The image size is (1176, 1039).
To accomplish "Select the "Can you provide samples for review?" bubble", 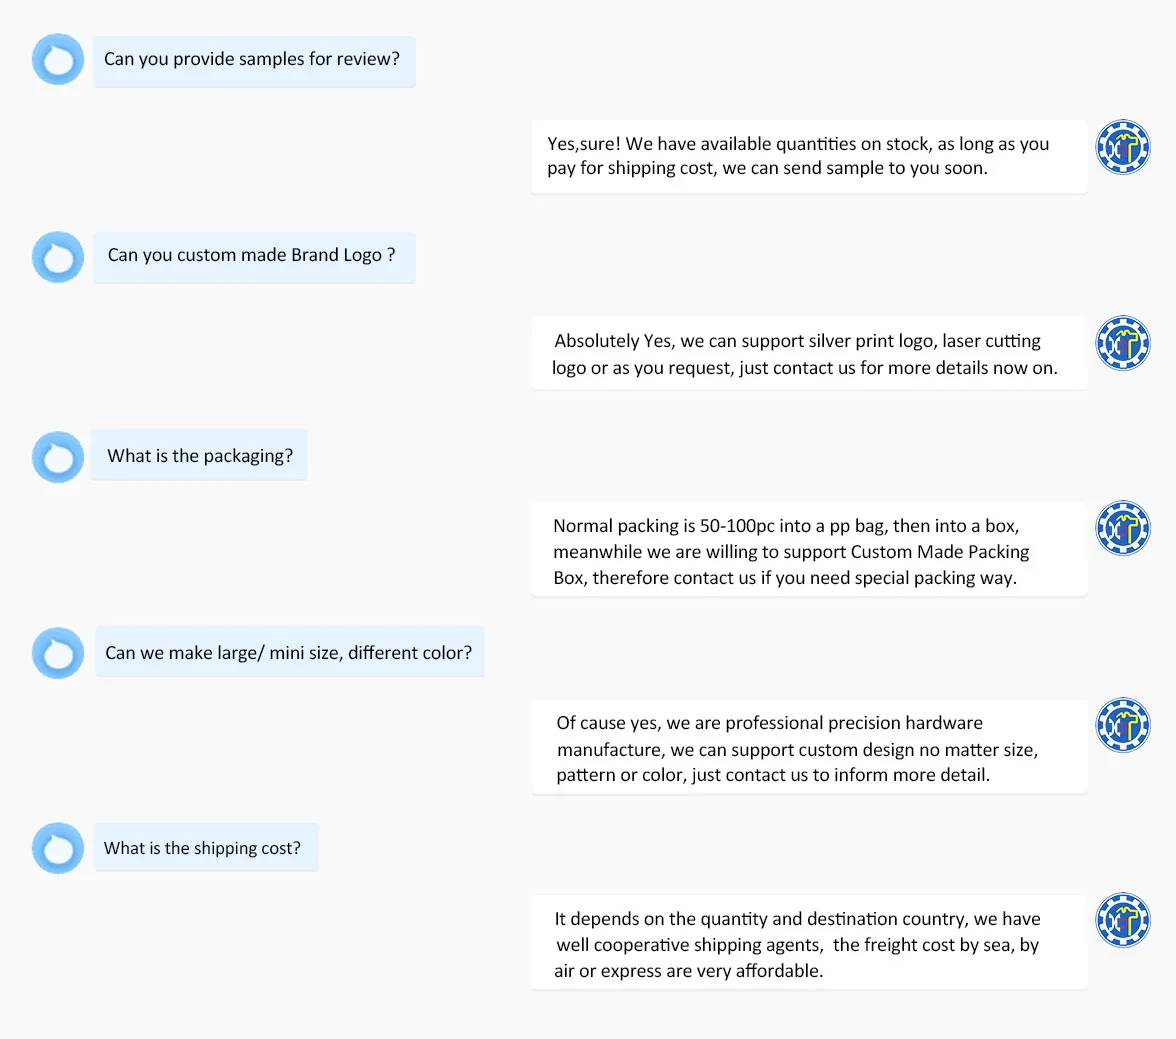I will point(254,61).
